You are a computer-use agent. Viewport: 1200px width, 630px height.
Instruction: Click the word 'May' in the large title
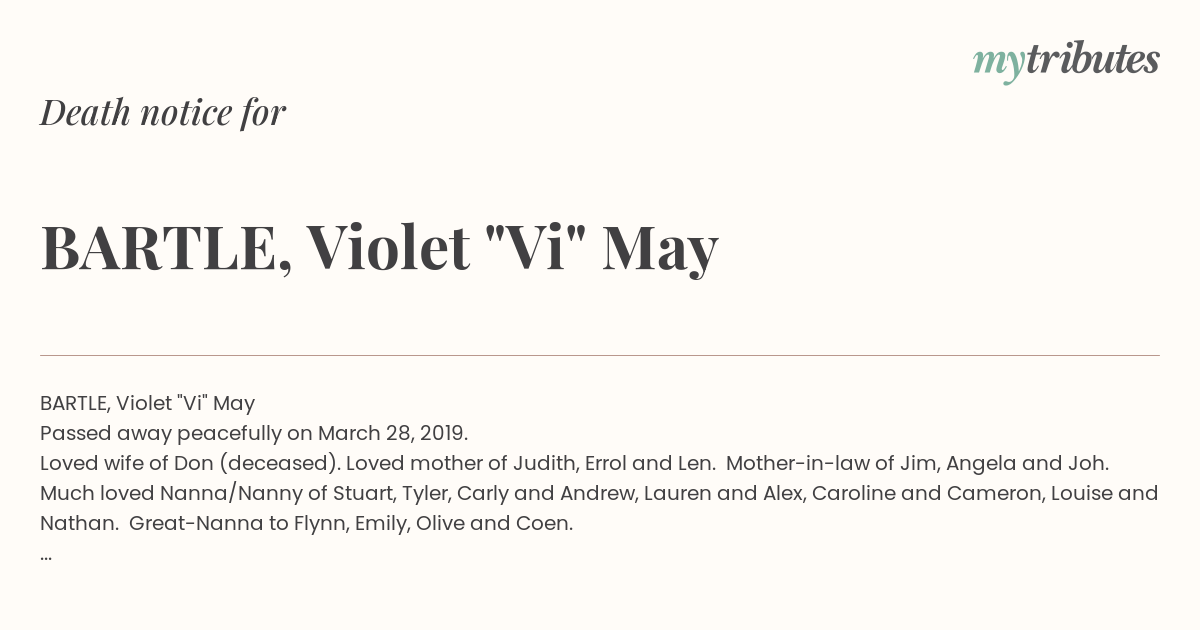[660, 250]
